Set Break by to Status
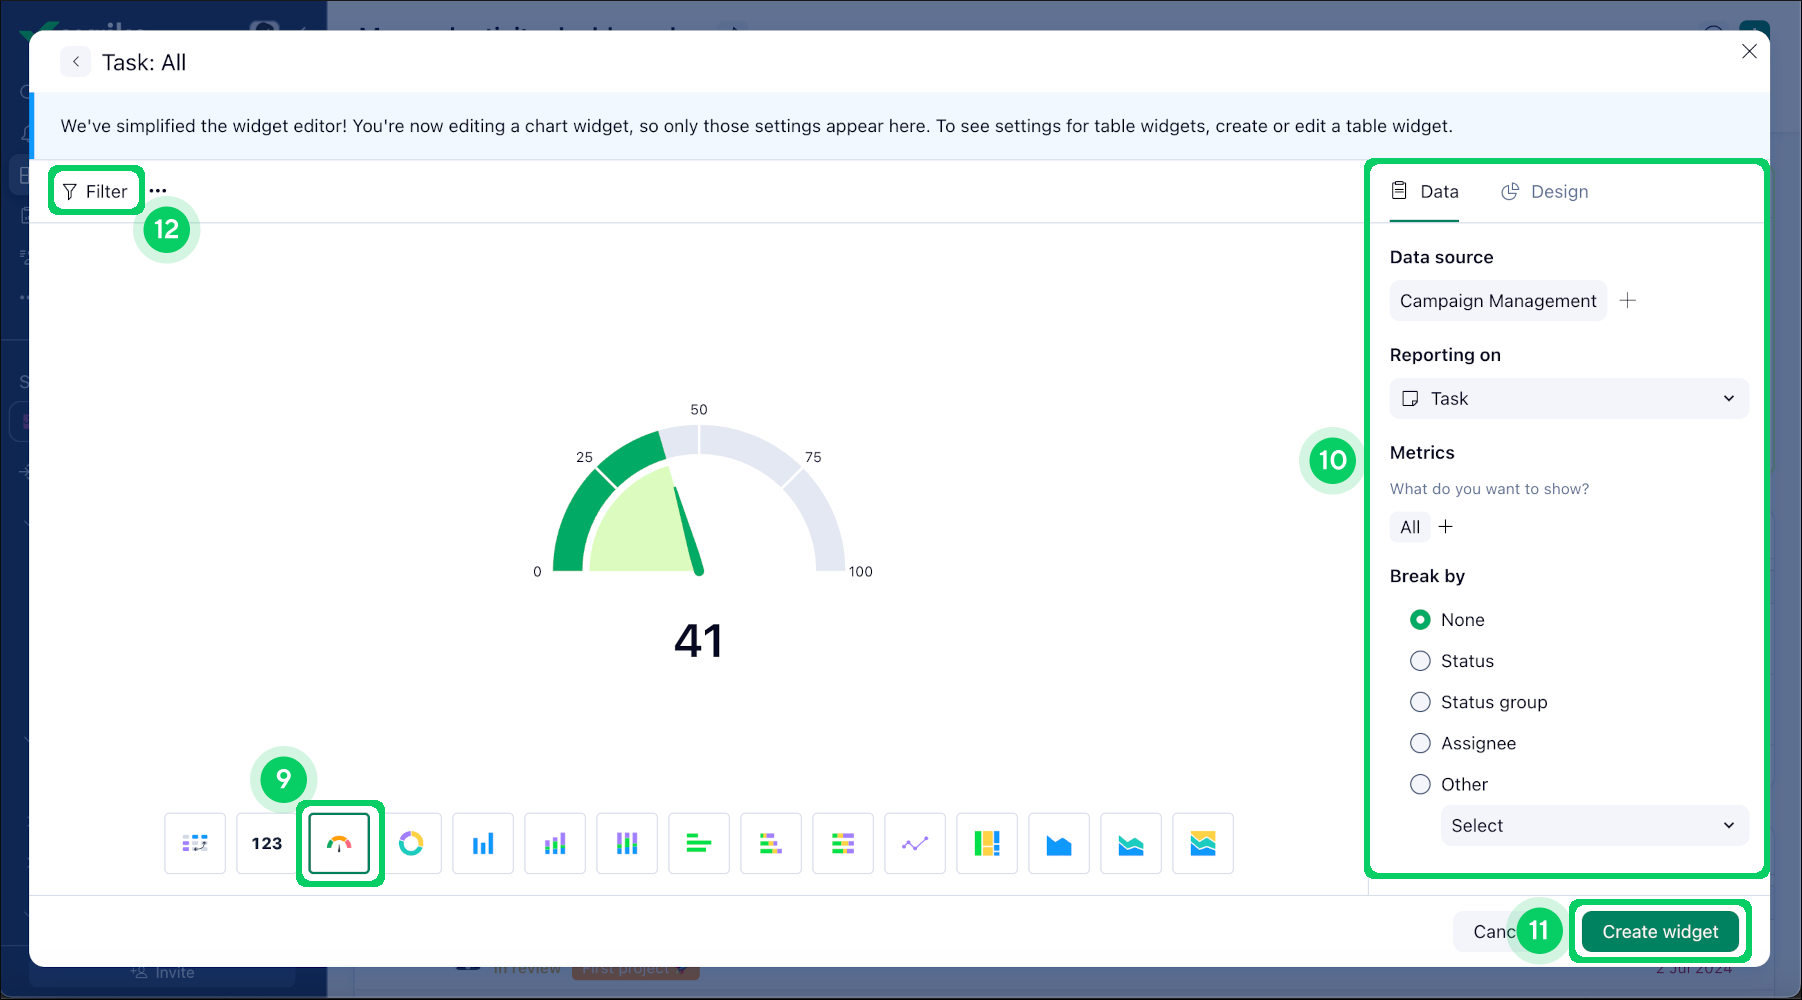This screenshot has width=1802, height=1000. [1420, 660]
